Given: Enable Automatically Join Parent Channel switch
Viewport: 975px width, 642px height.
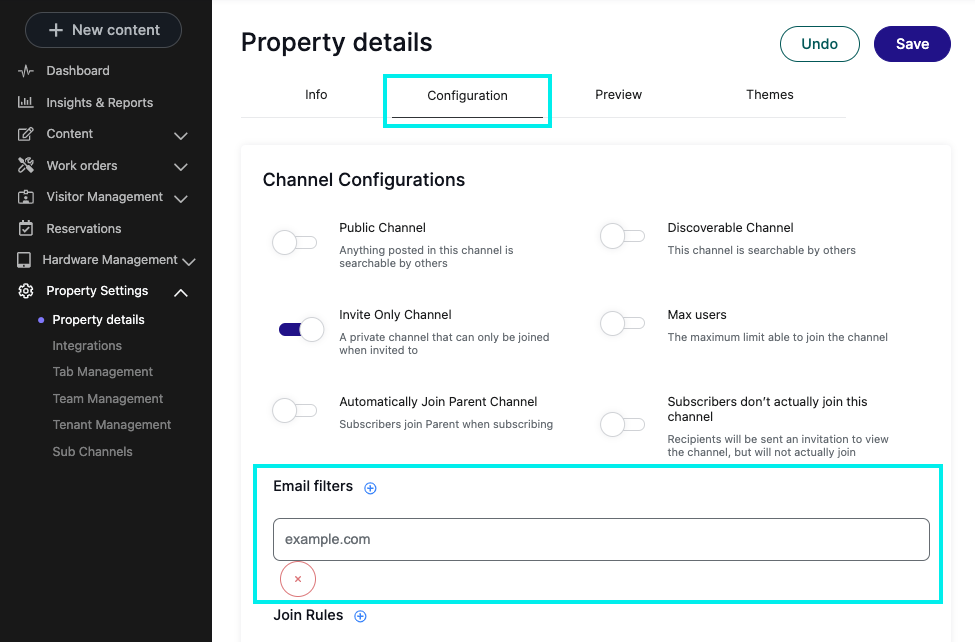Looking at the screenshot, I should coord(295,410).
